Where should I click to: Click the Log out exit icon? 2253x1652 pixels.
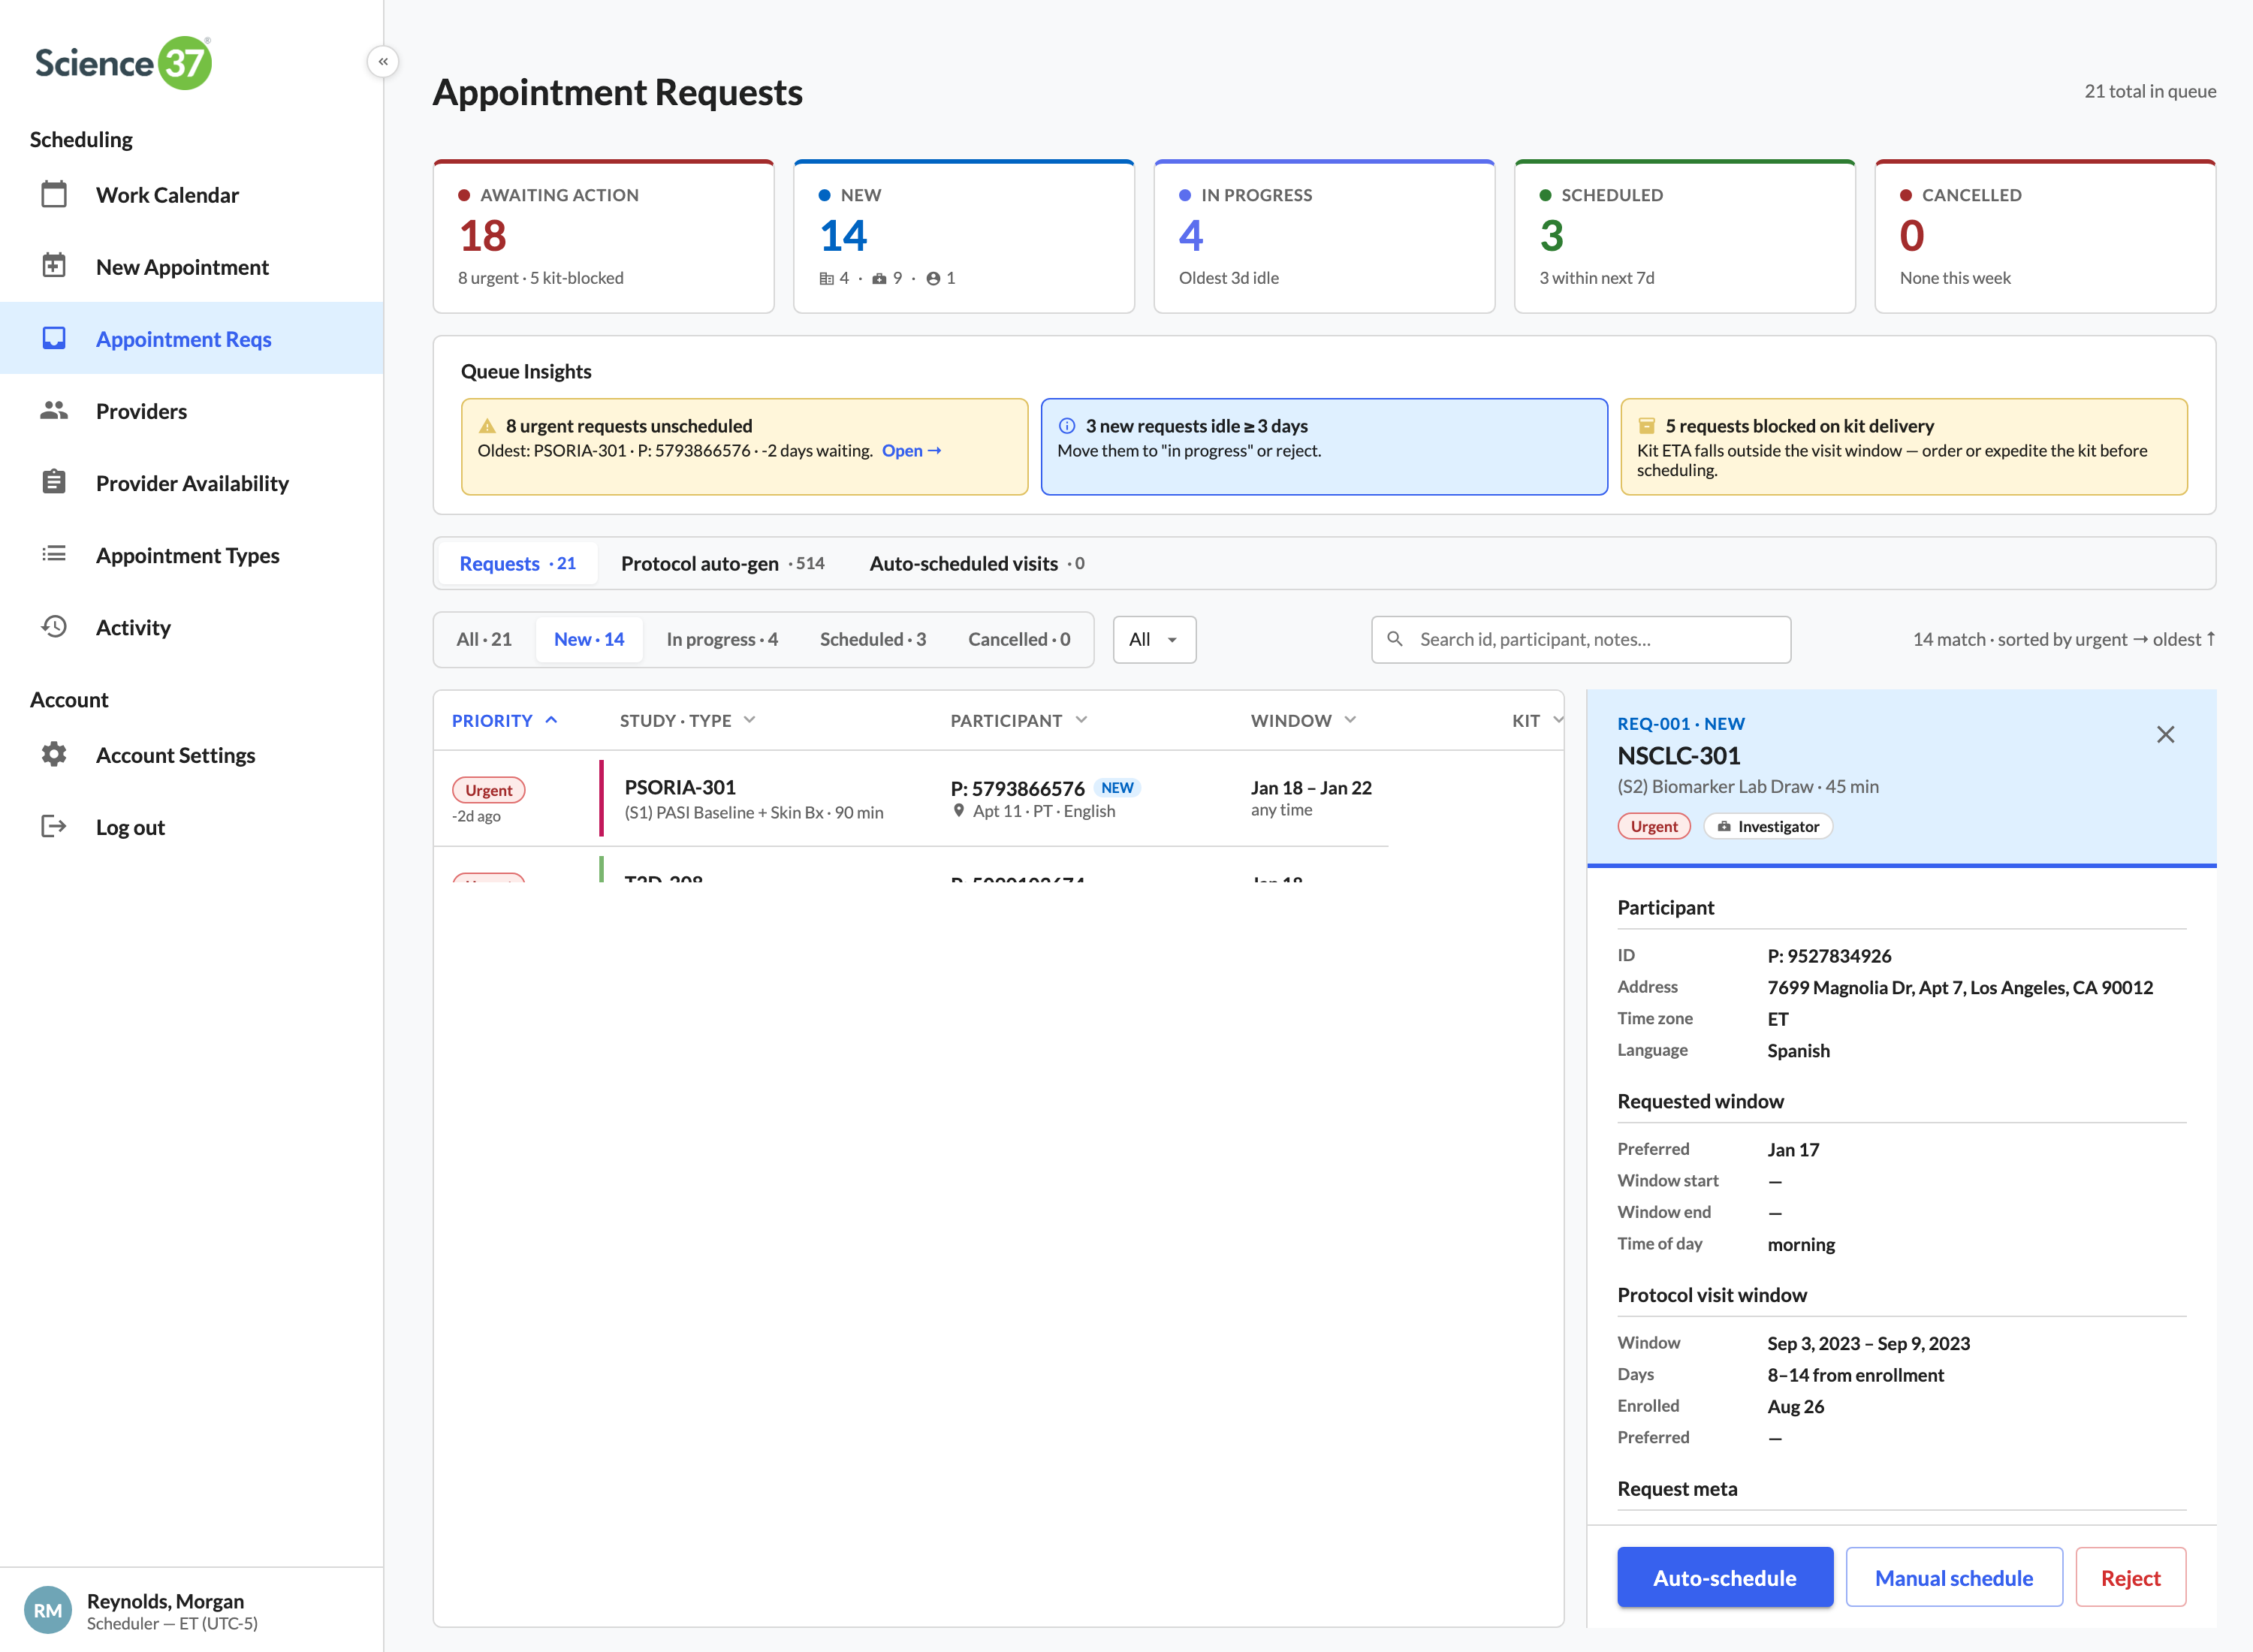pyautogui.click(x=54, y=826)
